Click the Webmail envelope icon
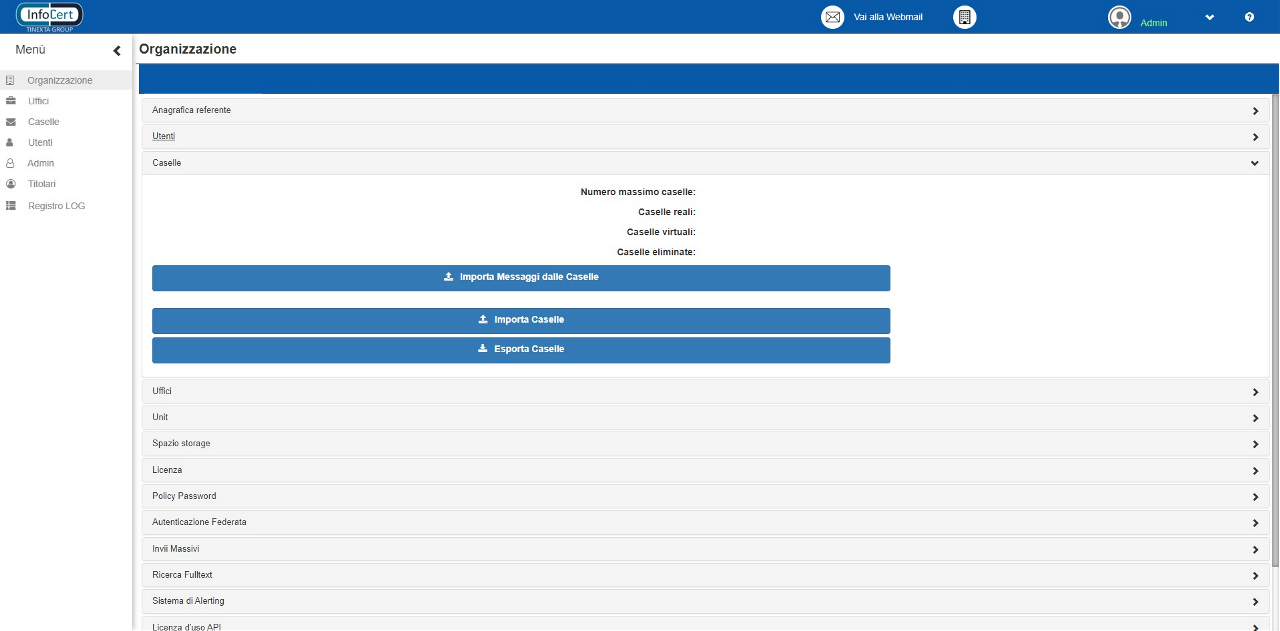 click(x=832, y=17)
